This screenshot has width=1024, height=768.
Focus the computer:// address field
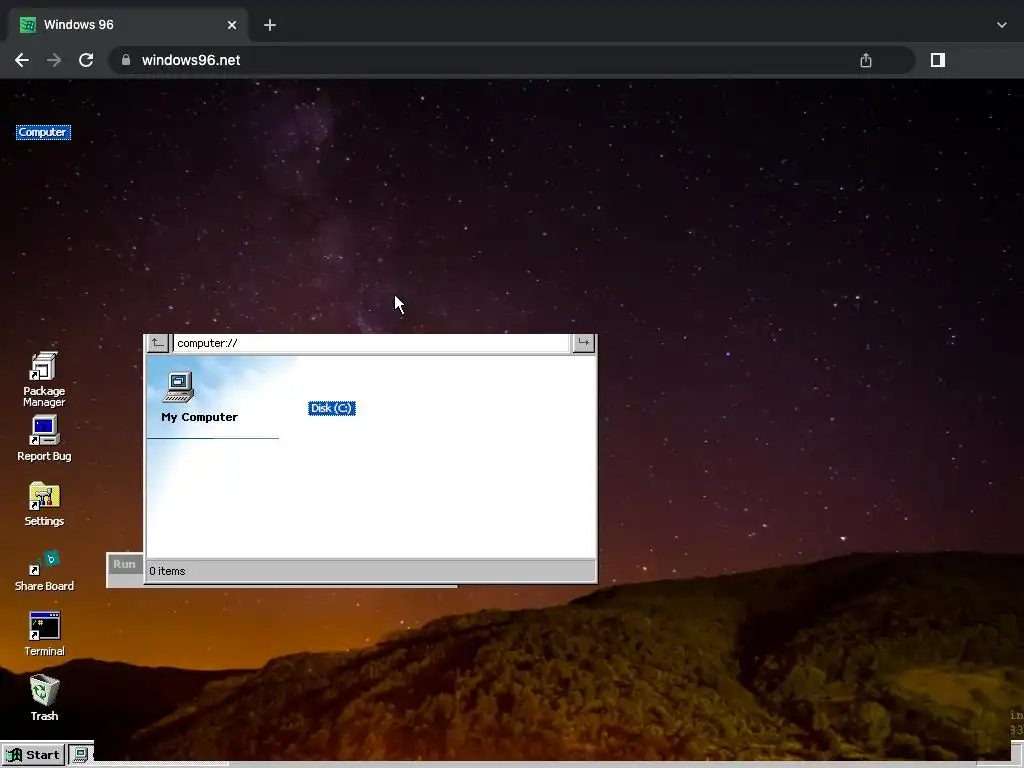(x=371, y=343)
